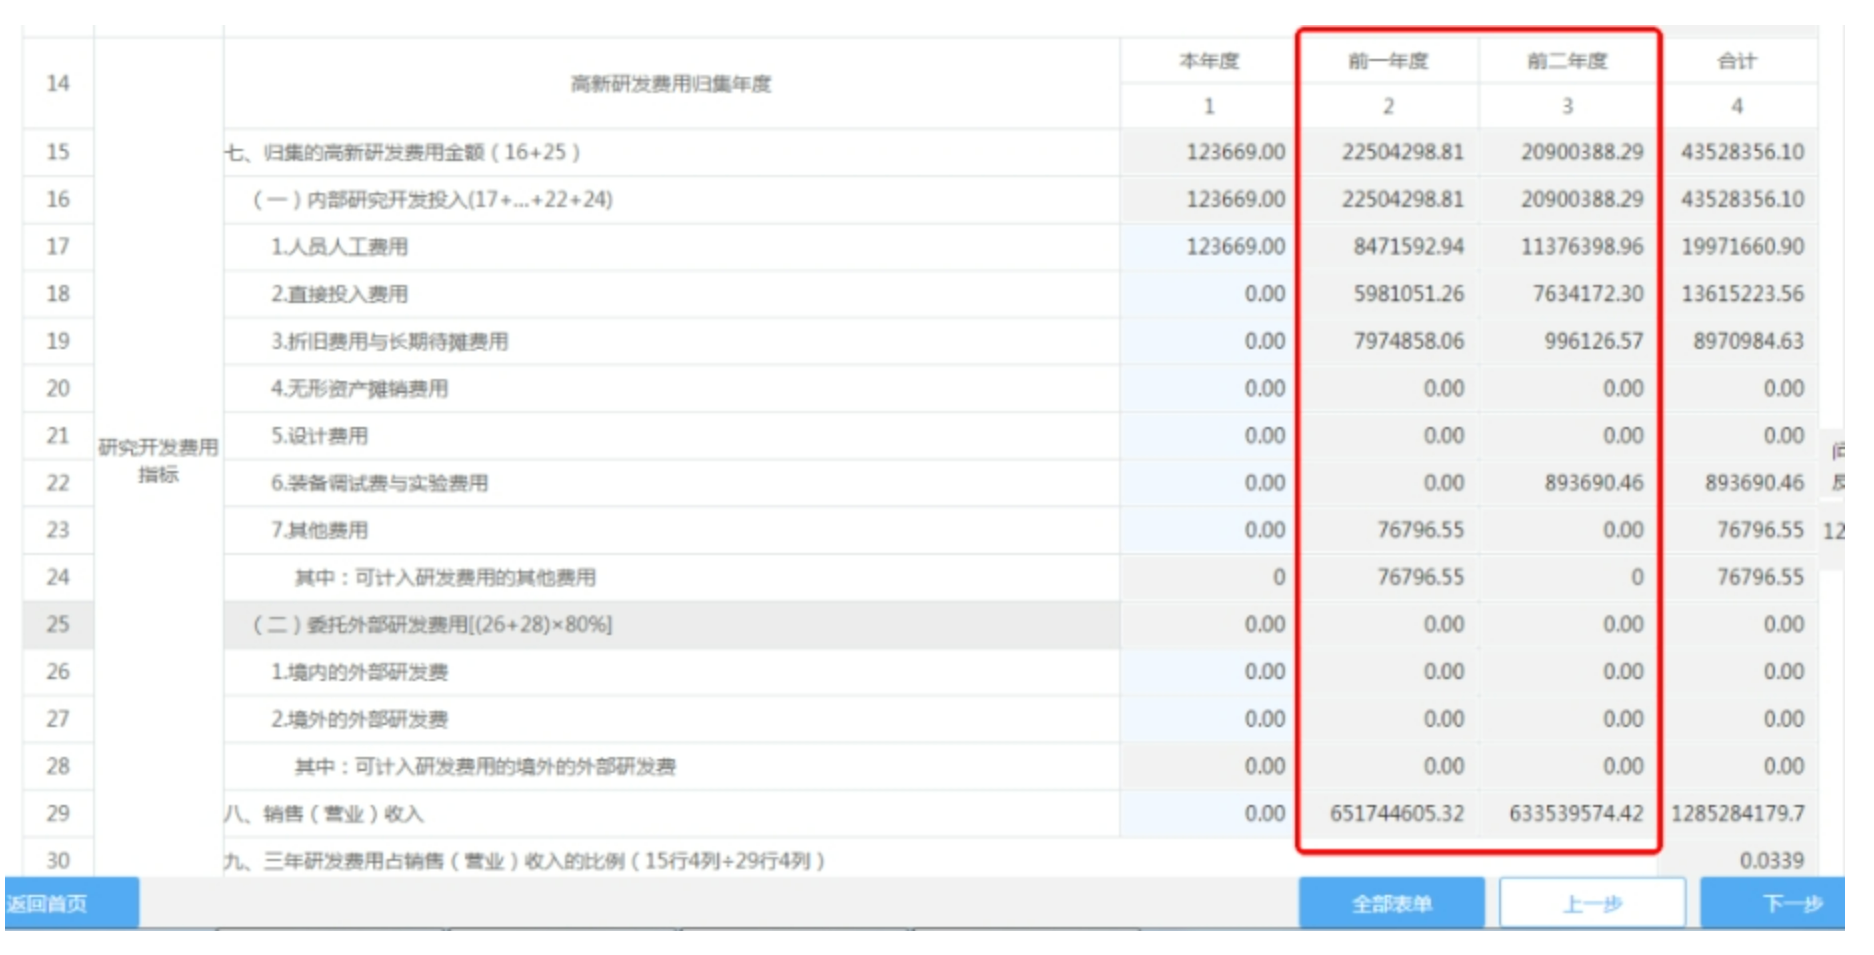The image size is (1874, 955).
Task: Select the 前二年度 value 11376398.96
Action: 1582,246
